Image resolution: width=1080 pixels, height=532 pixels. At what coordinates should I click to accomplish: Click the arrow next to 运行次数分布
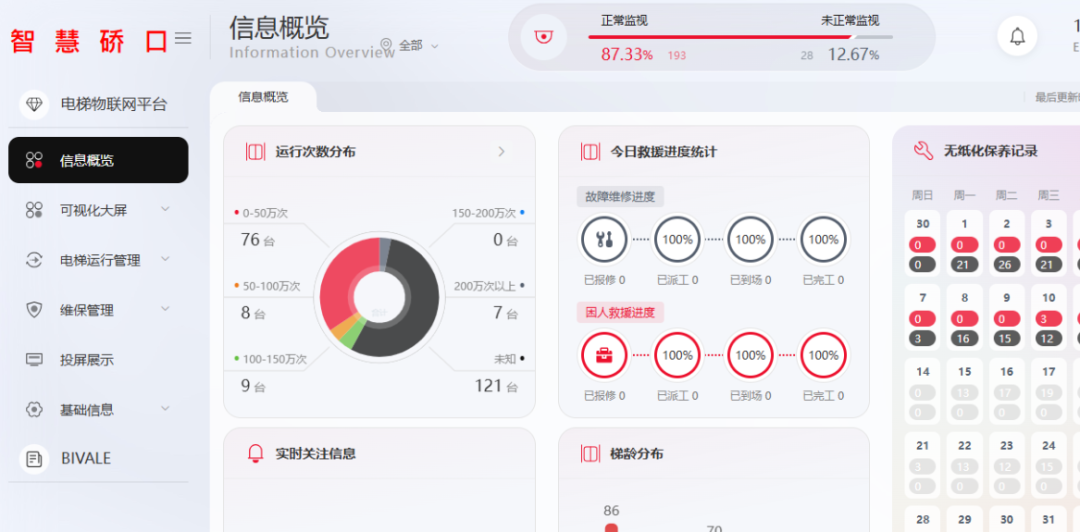501,152
